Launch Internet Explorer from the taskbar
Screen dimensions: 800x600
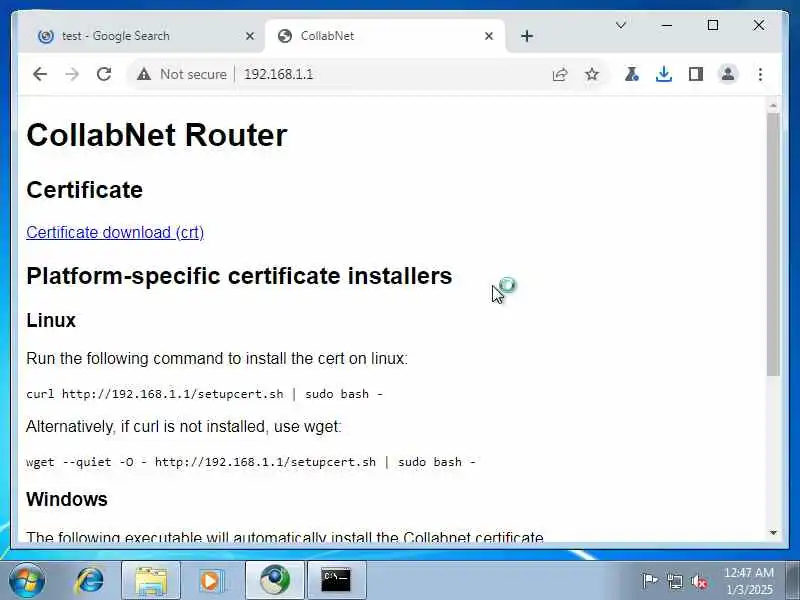click(x=90, y=580)
